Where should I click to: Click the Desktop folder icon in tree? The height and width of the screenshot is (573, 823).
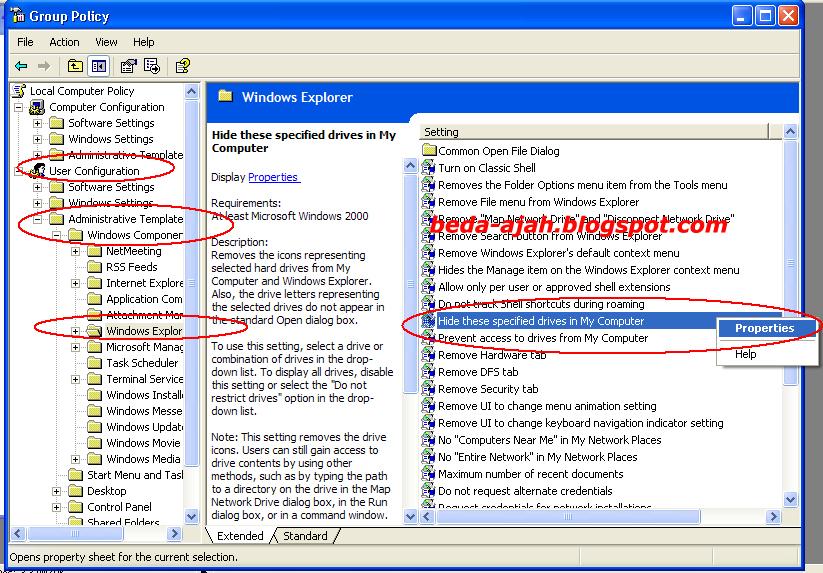pyautogui.click(x=76, y=491)
